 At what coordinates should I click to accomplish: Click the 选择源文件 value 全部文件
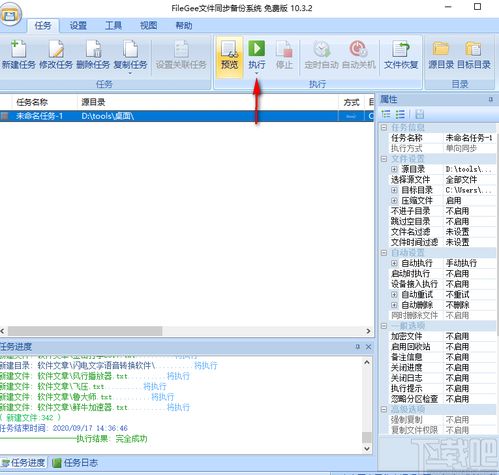[461, 180]
